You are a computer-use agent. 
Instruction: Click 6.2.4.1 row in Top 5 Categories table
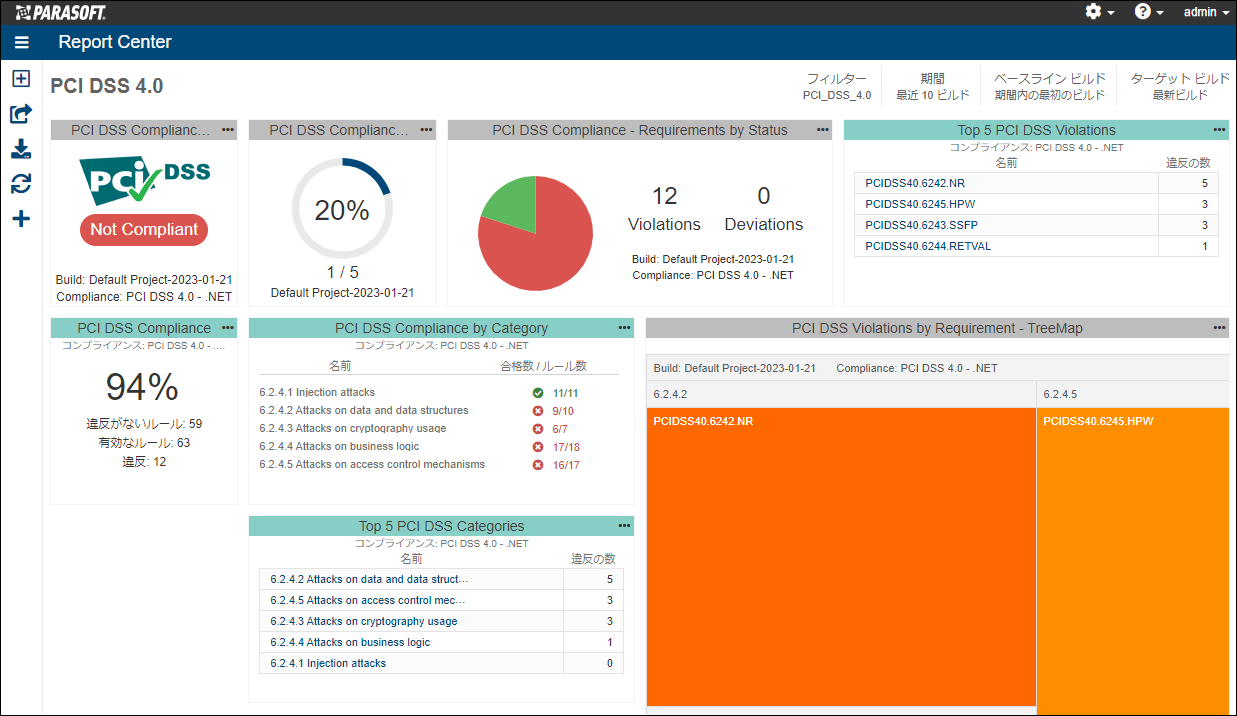tap(441, 663)
